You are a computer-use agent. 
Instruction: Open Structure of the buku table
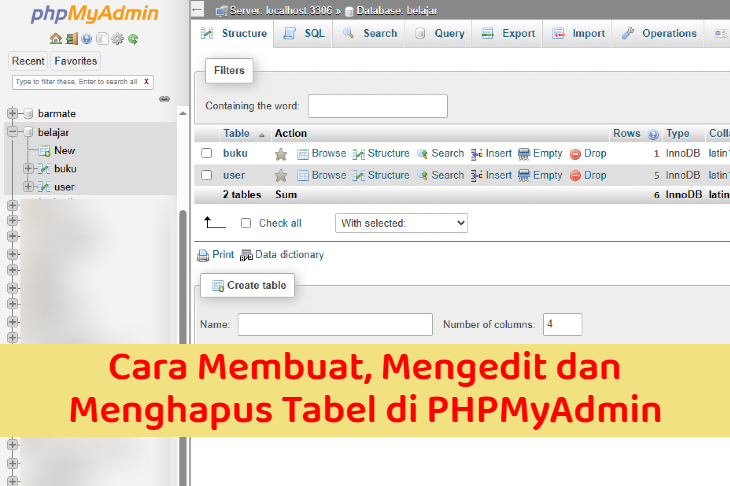coord(381,154)
